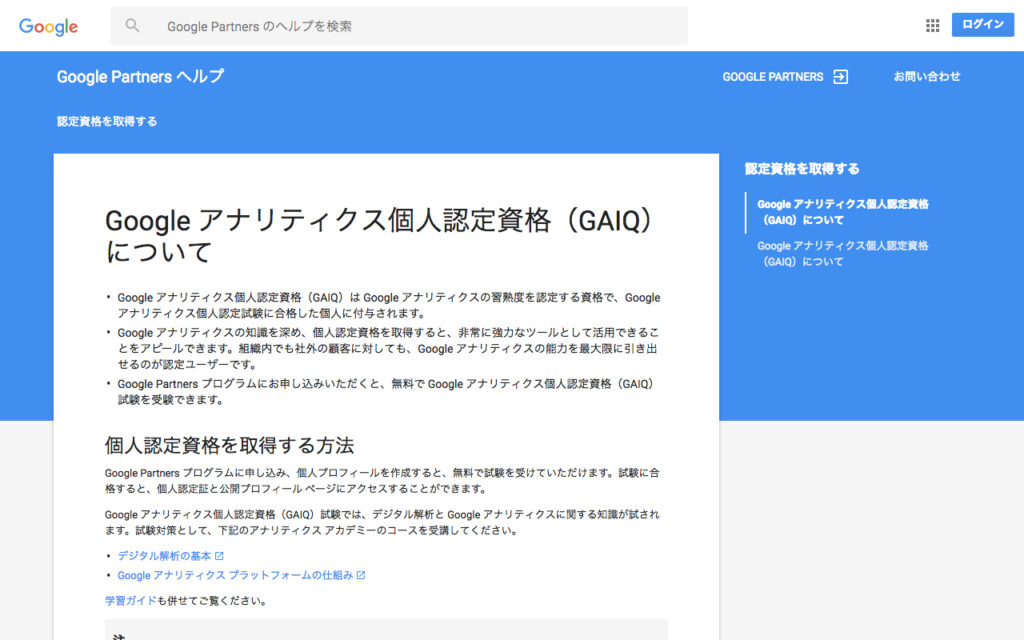Click the Google logo

pos(47,26)
